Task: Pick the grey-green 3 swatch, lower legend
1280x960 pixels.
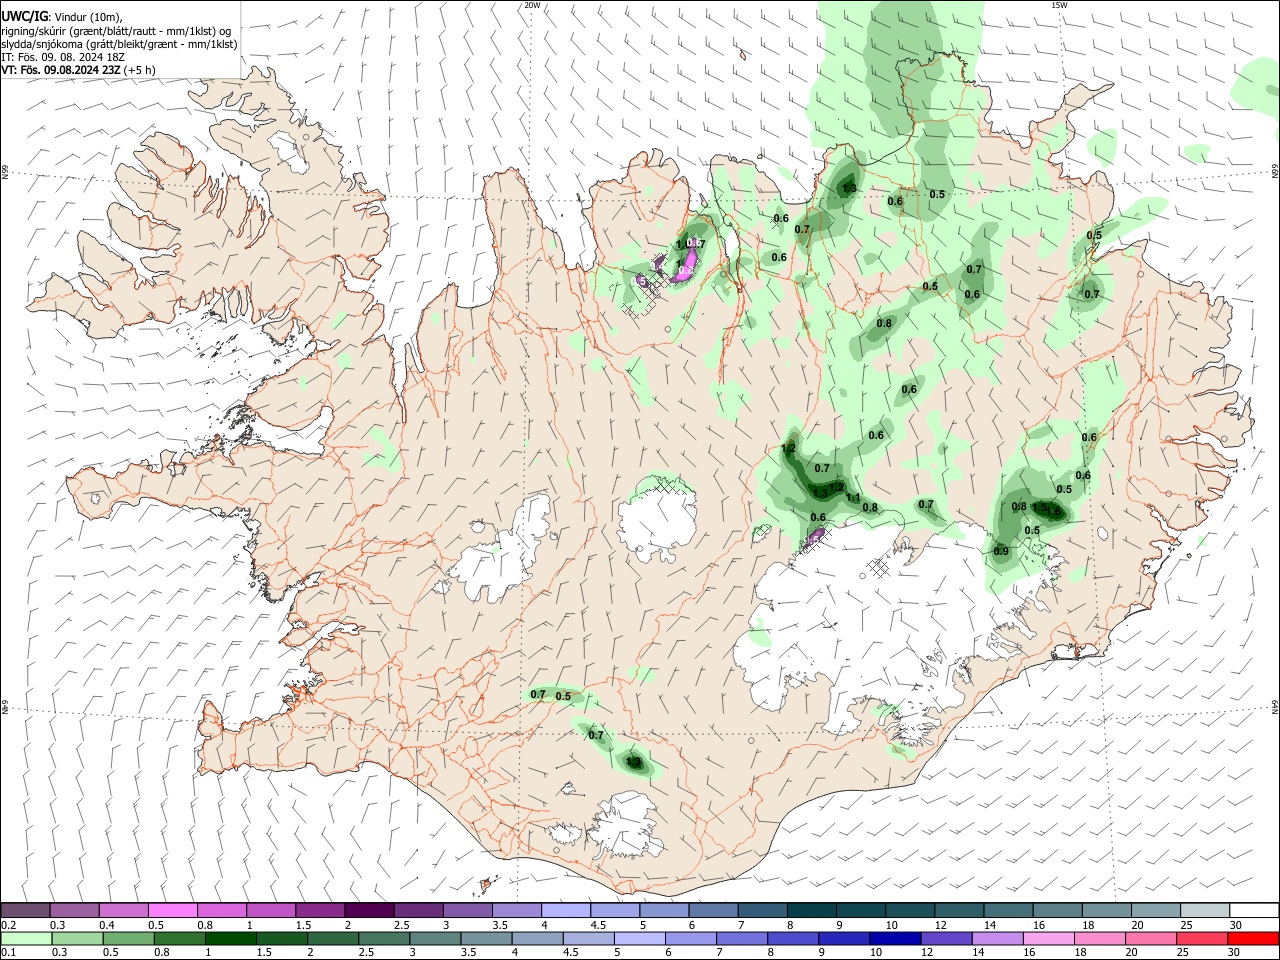Action: (435, 938)
